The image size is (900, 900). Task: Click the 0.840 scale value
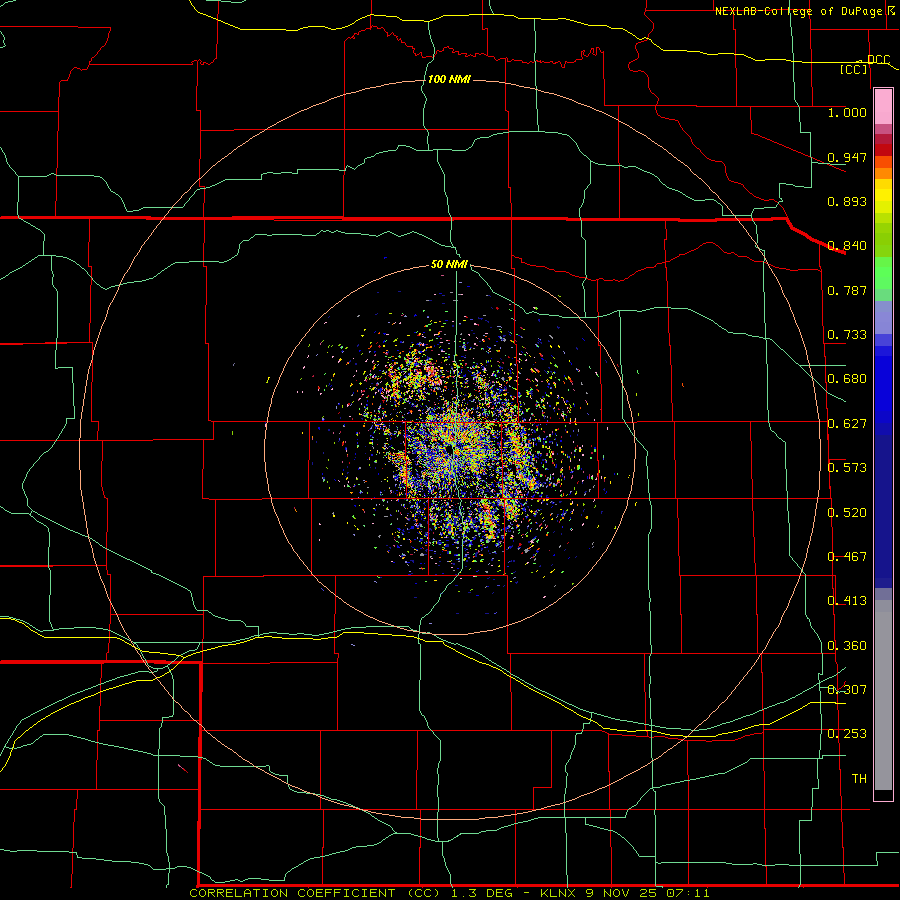tap(847, 246)
